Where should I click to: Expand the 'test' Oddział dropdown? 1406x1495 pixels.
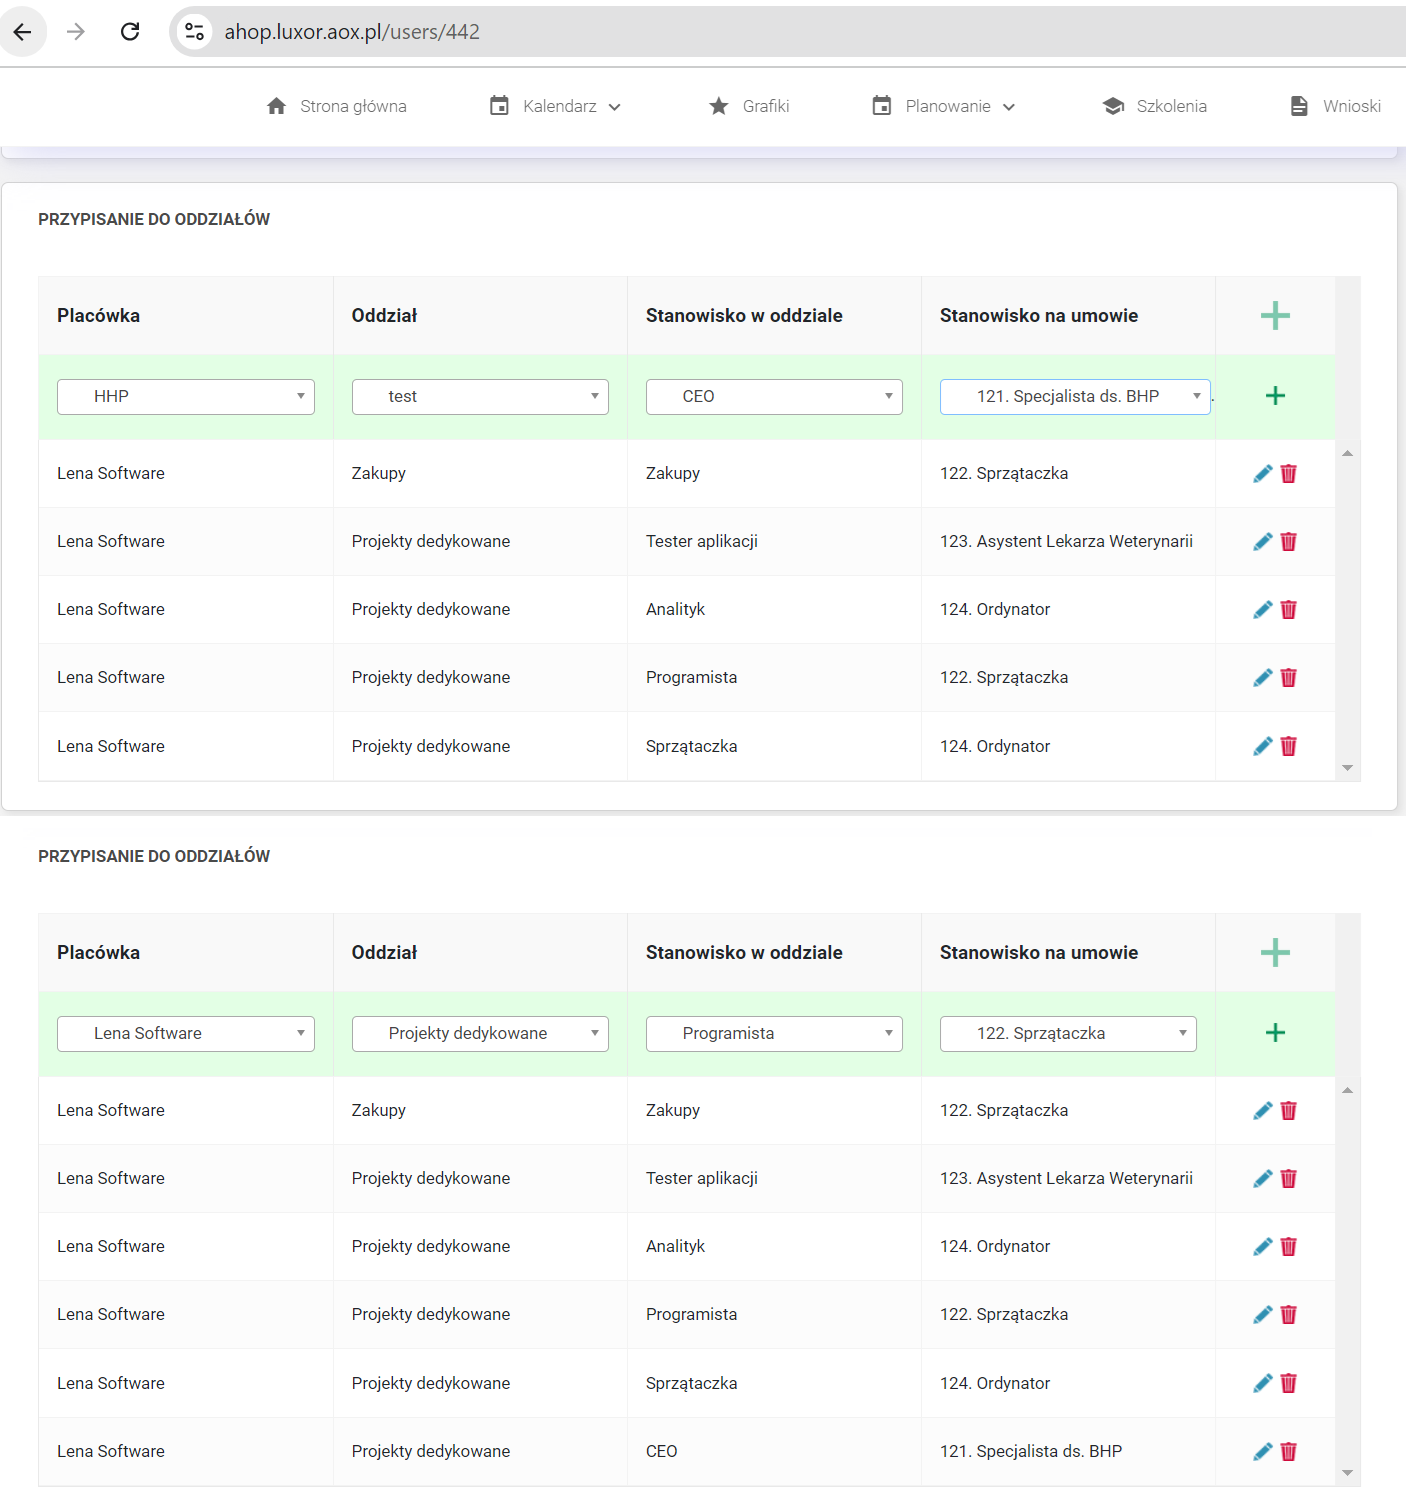[480, 397]
